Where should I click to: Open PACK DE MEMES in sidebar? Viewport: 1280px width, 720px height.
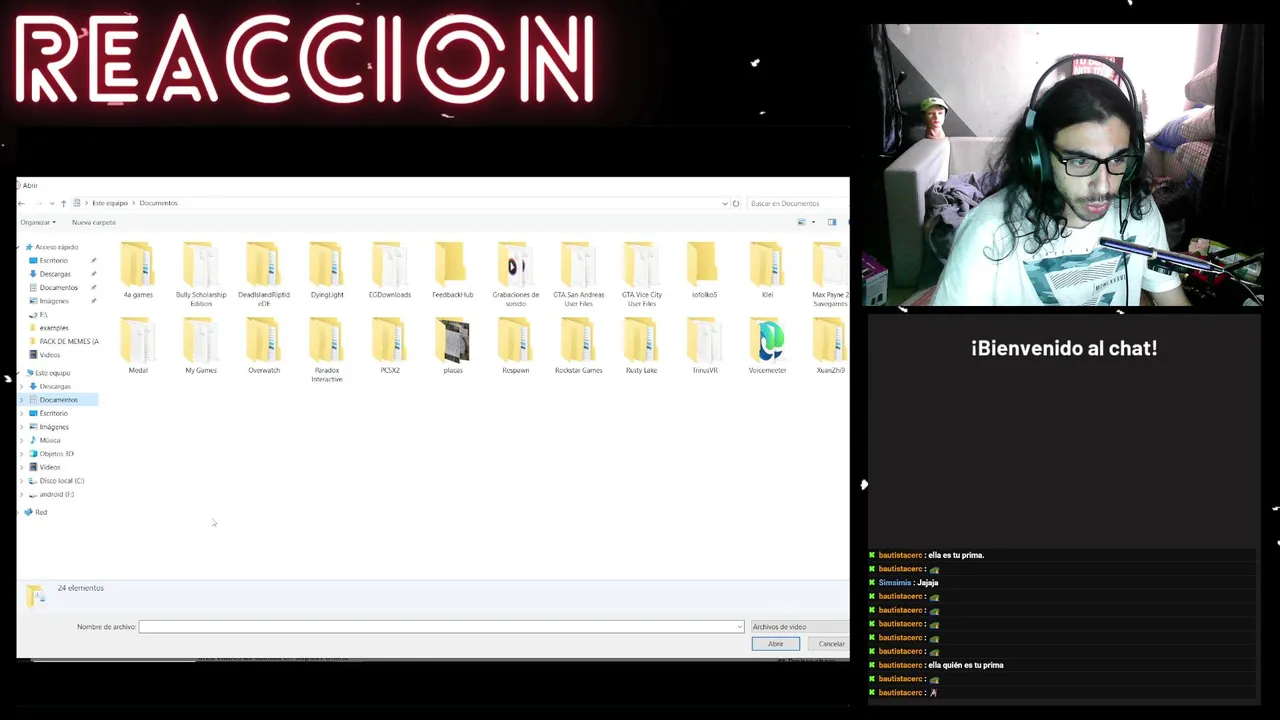click(x=68, y=341)
